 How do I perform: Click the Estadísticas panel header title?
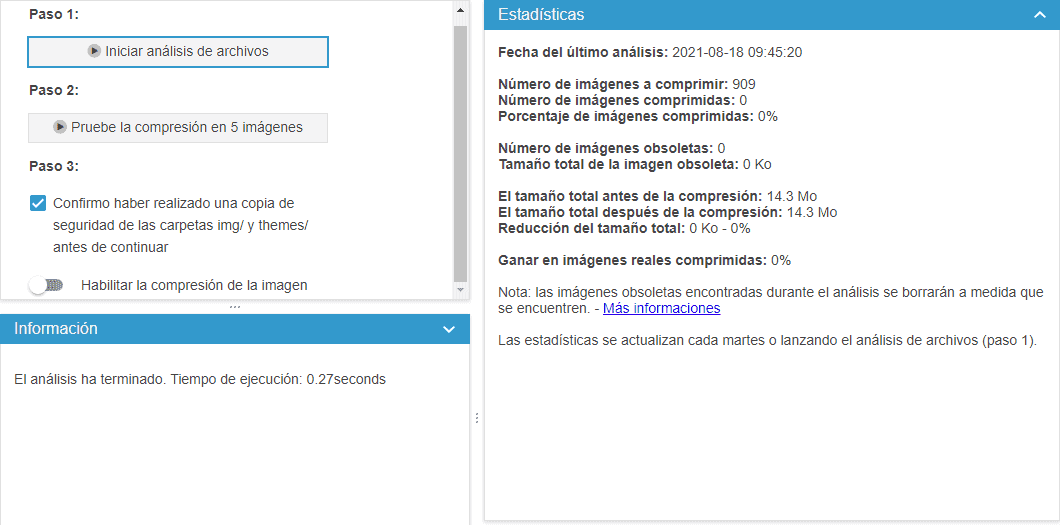[x=541, y=15]
